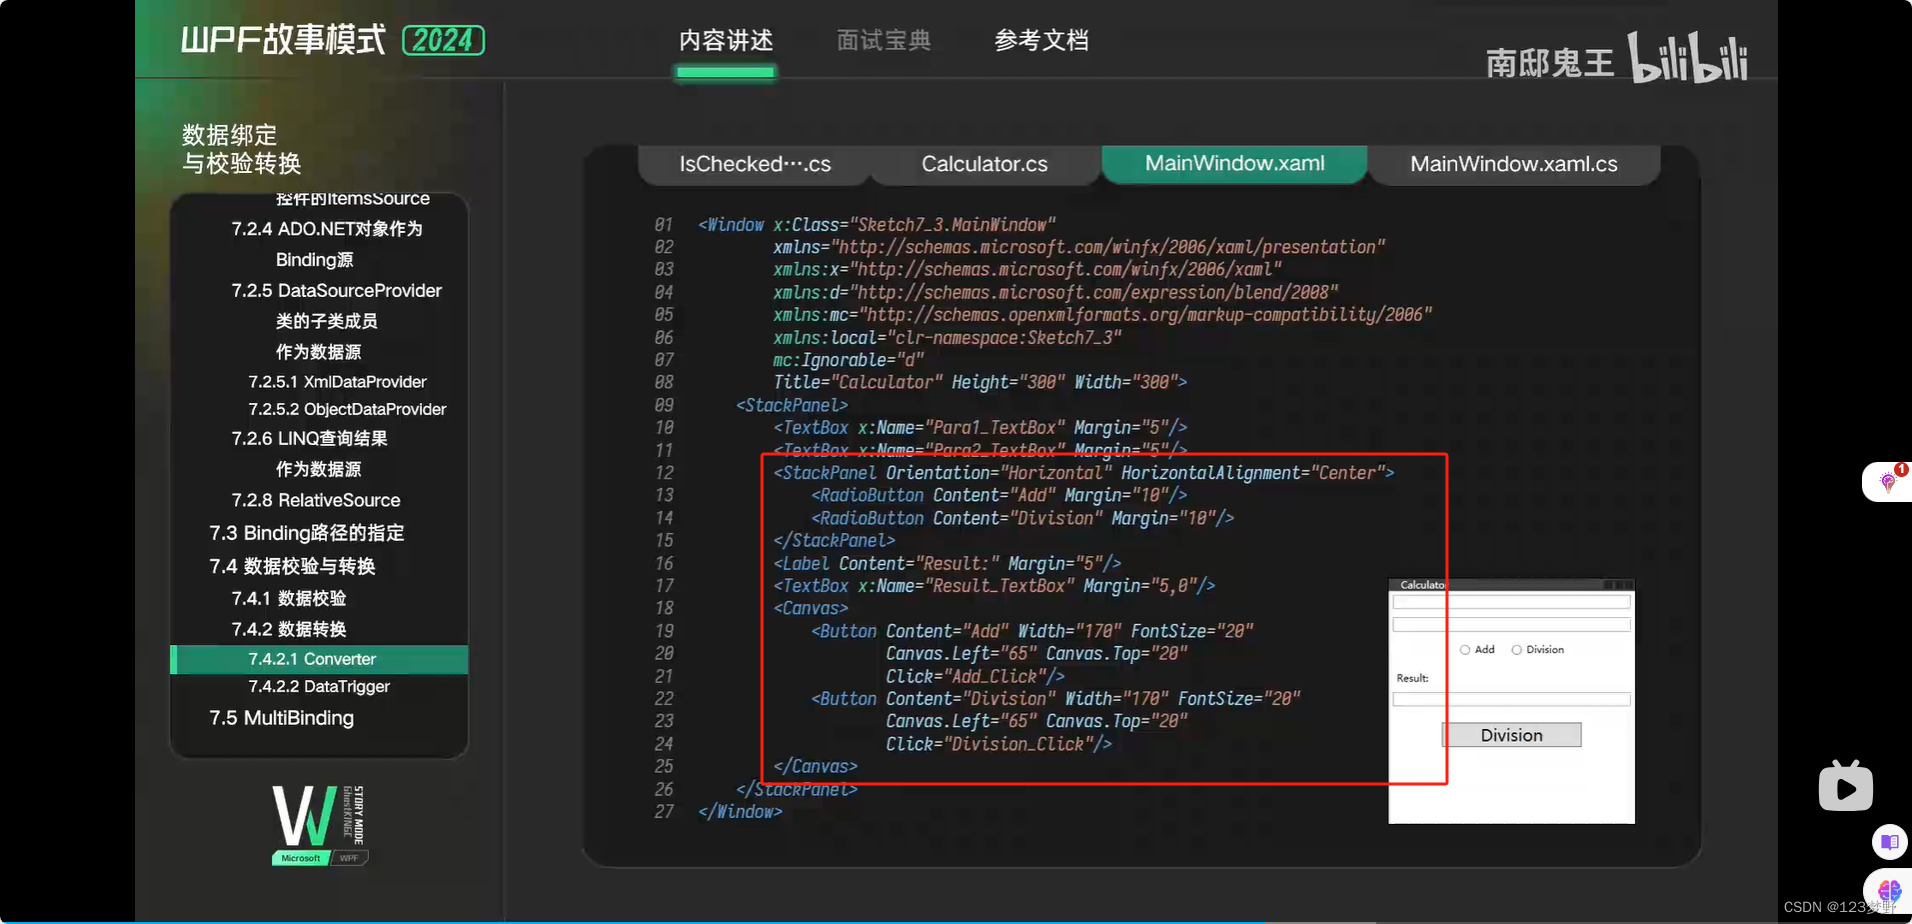
Task: Click code line 12 StackPanel Orientation
Action: point(1083,473)
